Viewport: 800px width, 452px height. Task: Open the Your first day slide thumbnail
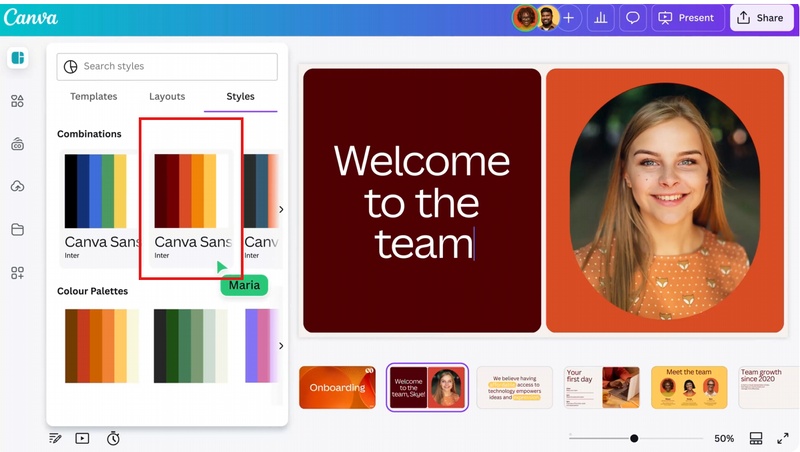602,387
